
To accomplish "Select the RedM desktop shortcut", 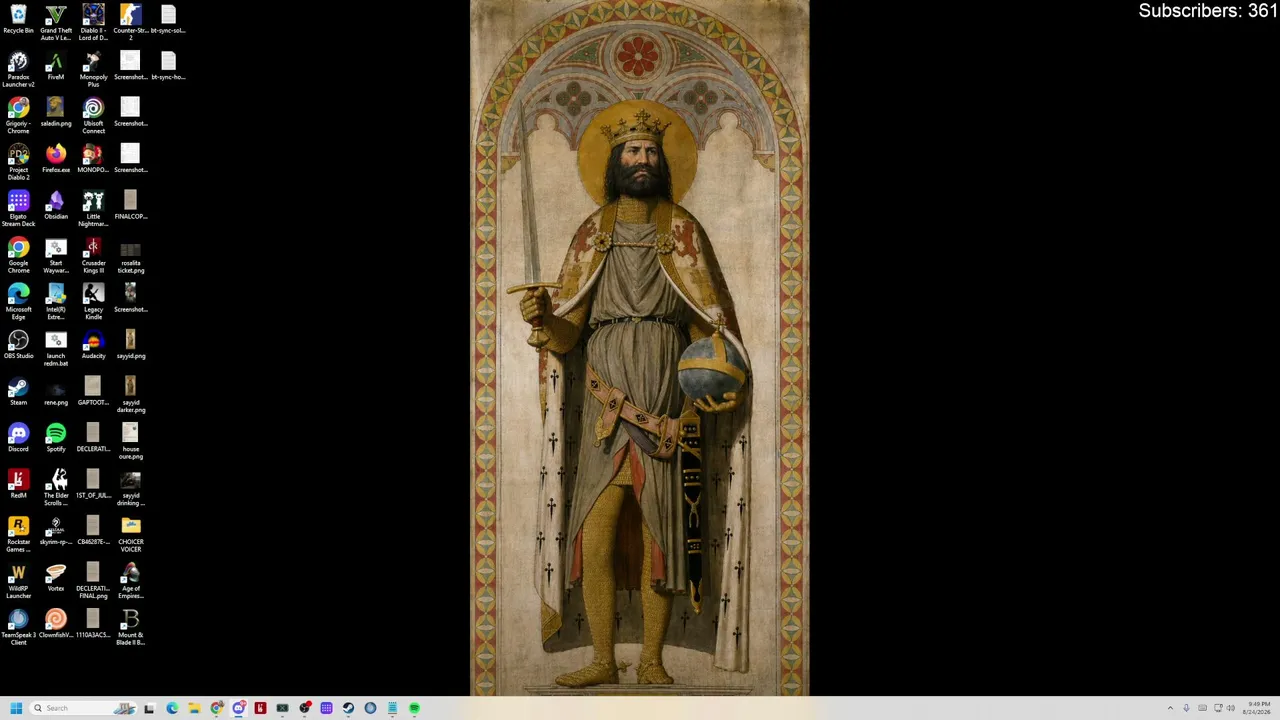I will coord(18,484).
